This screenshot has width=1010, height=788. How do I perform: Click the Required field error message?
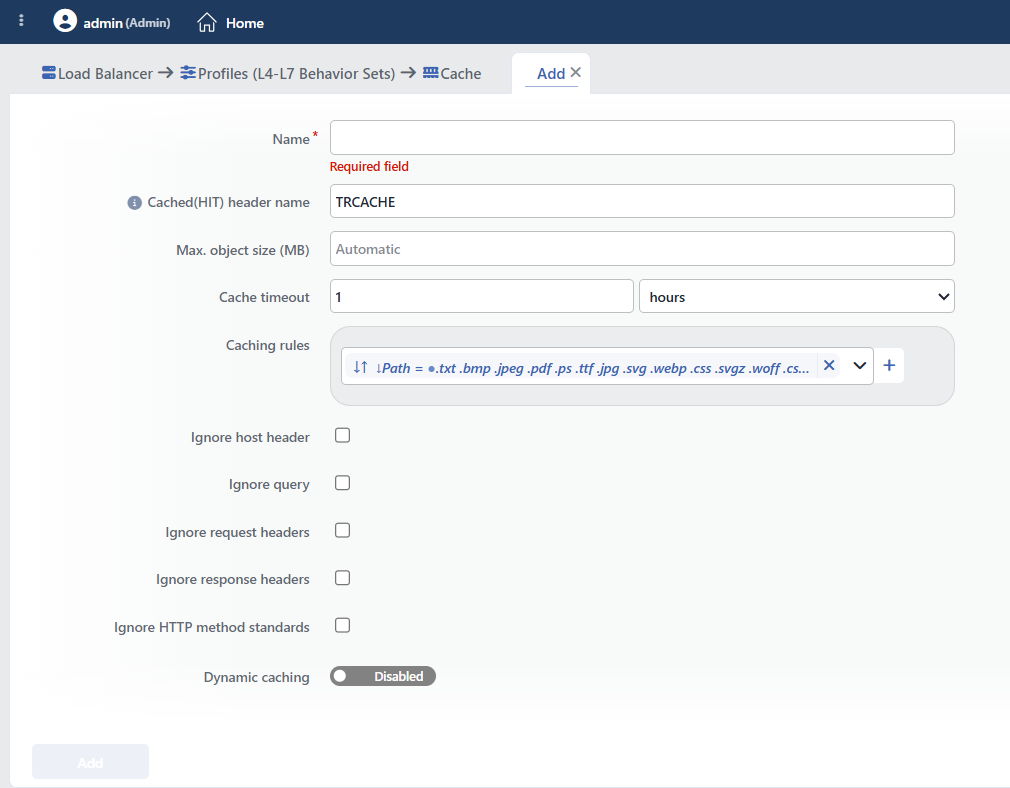(369, 166)
